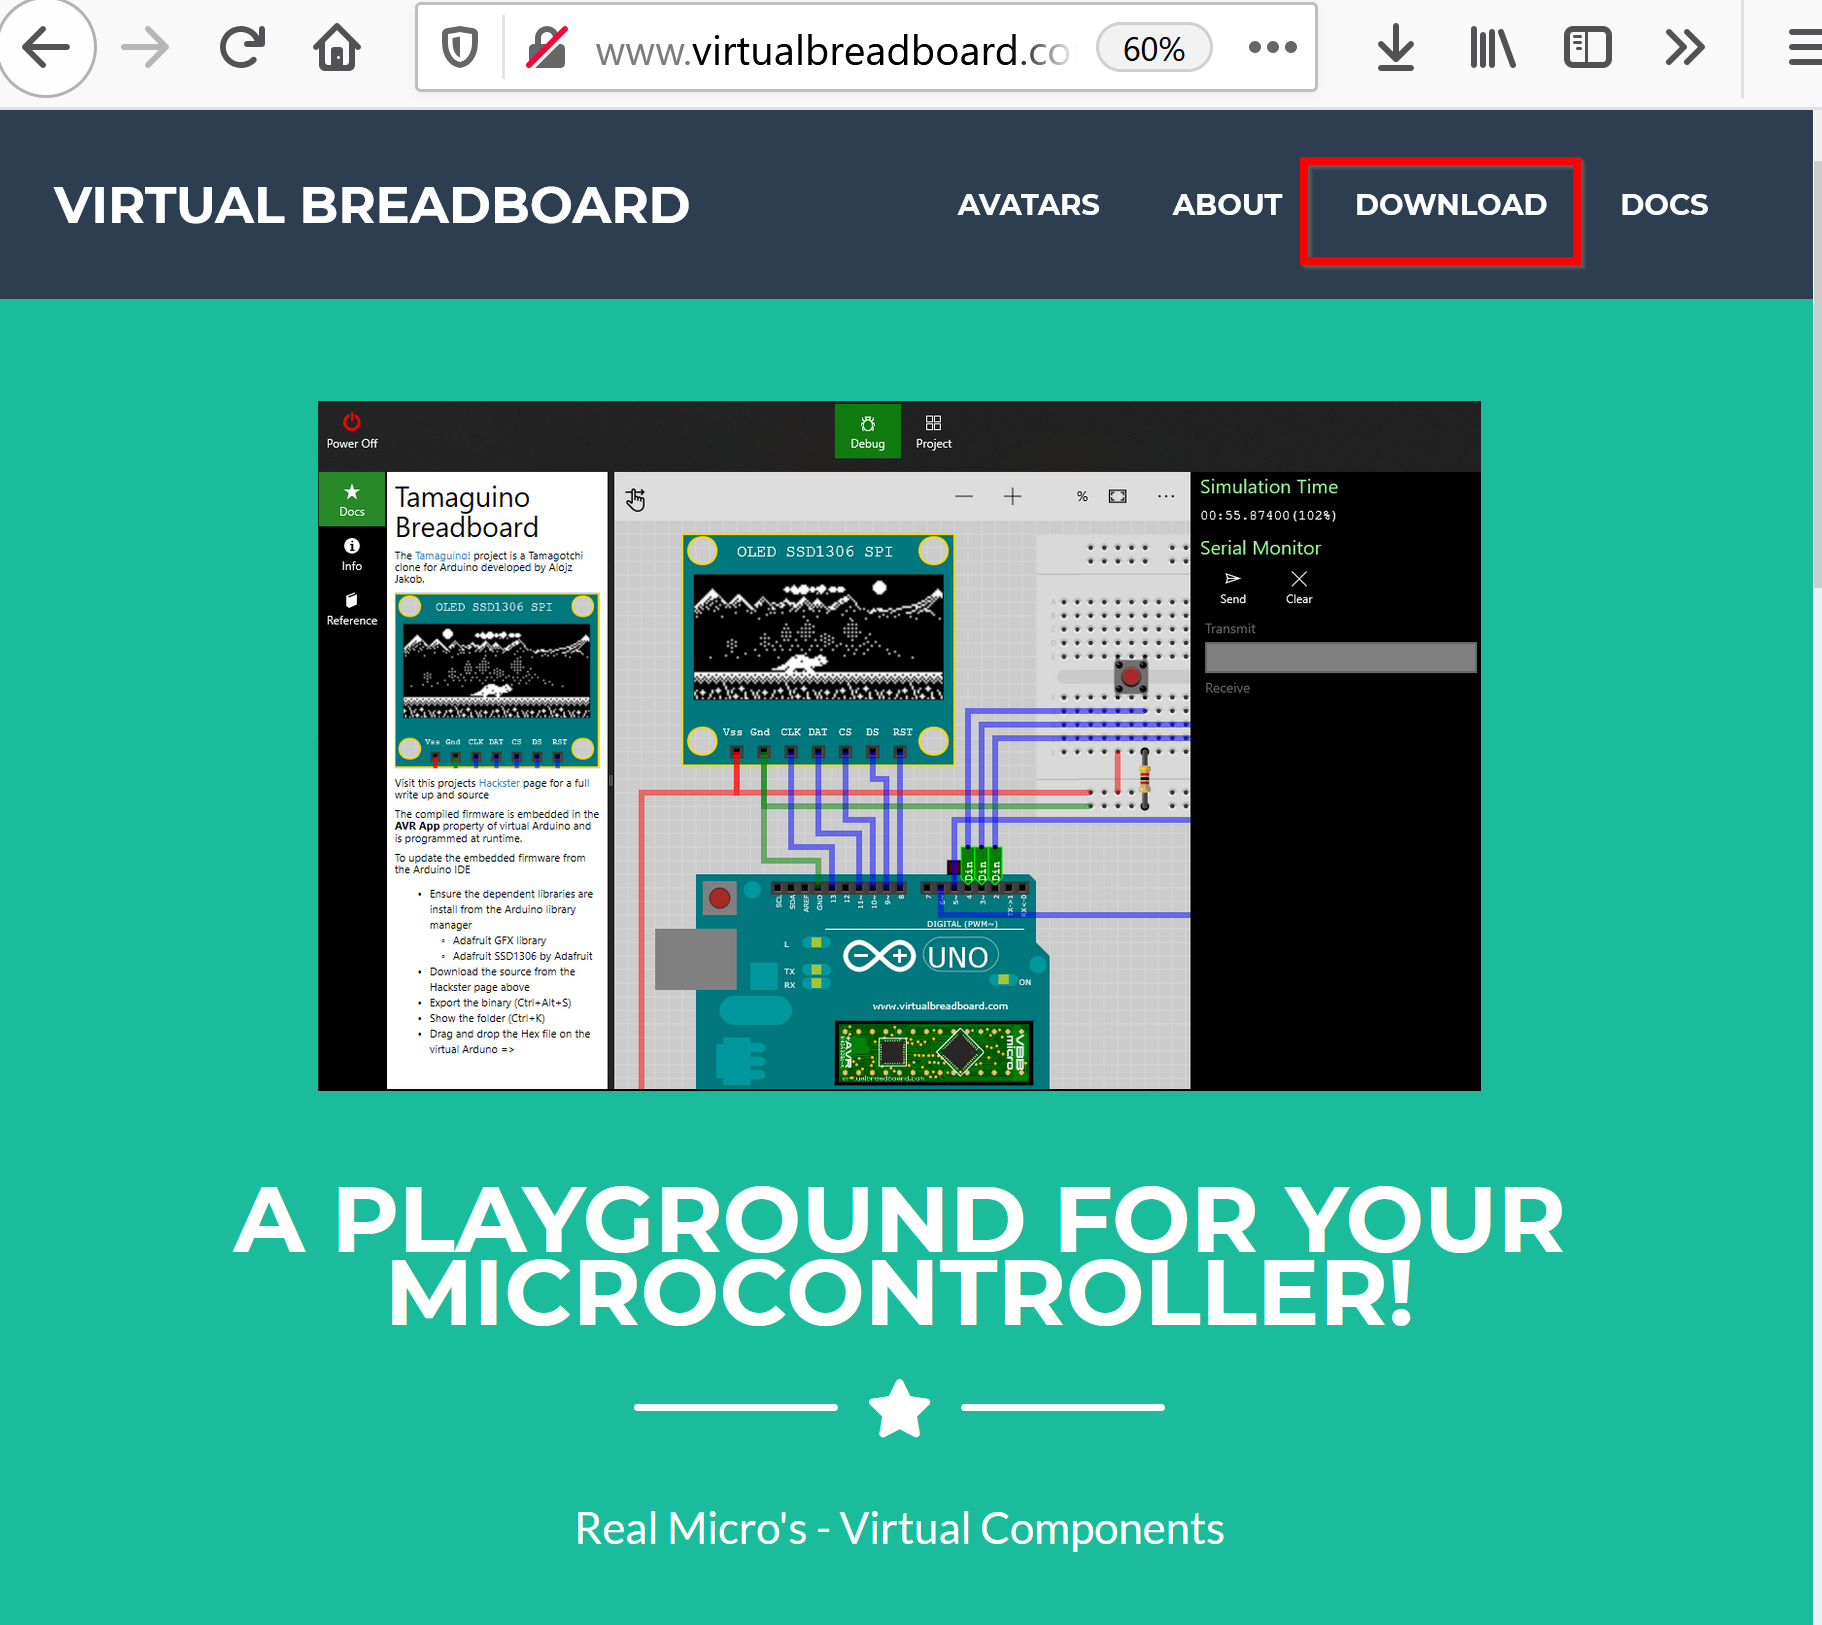Open the DOWNLOAD navigation item
1822x1625 pixels.
click(1451, 205)
